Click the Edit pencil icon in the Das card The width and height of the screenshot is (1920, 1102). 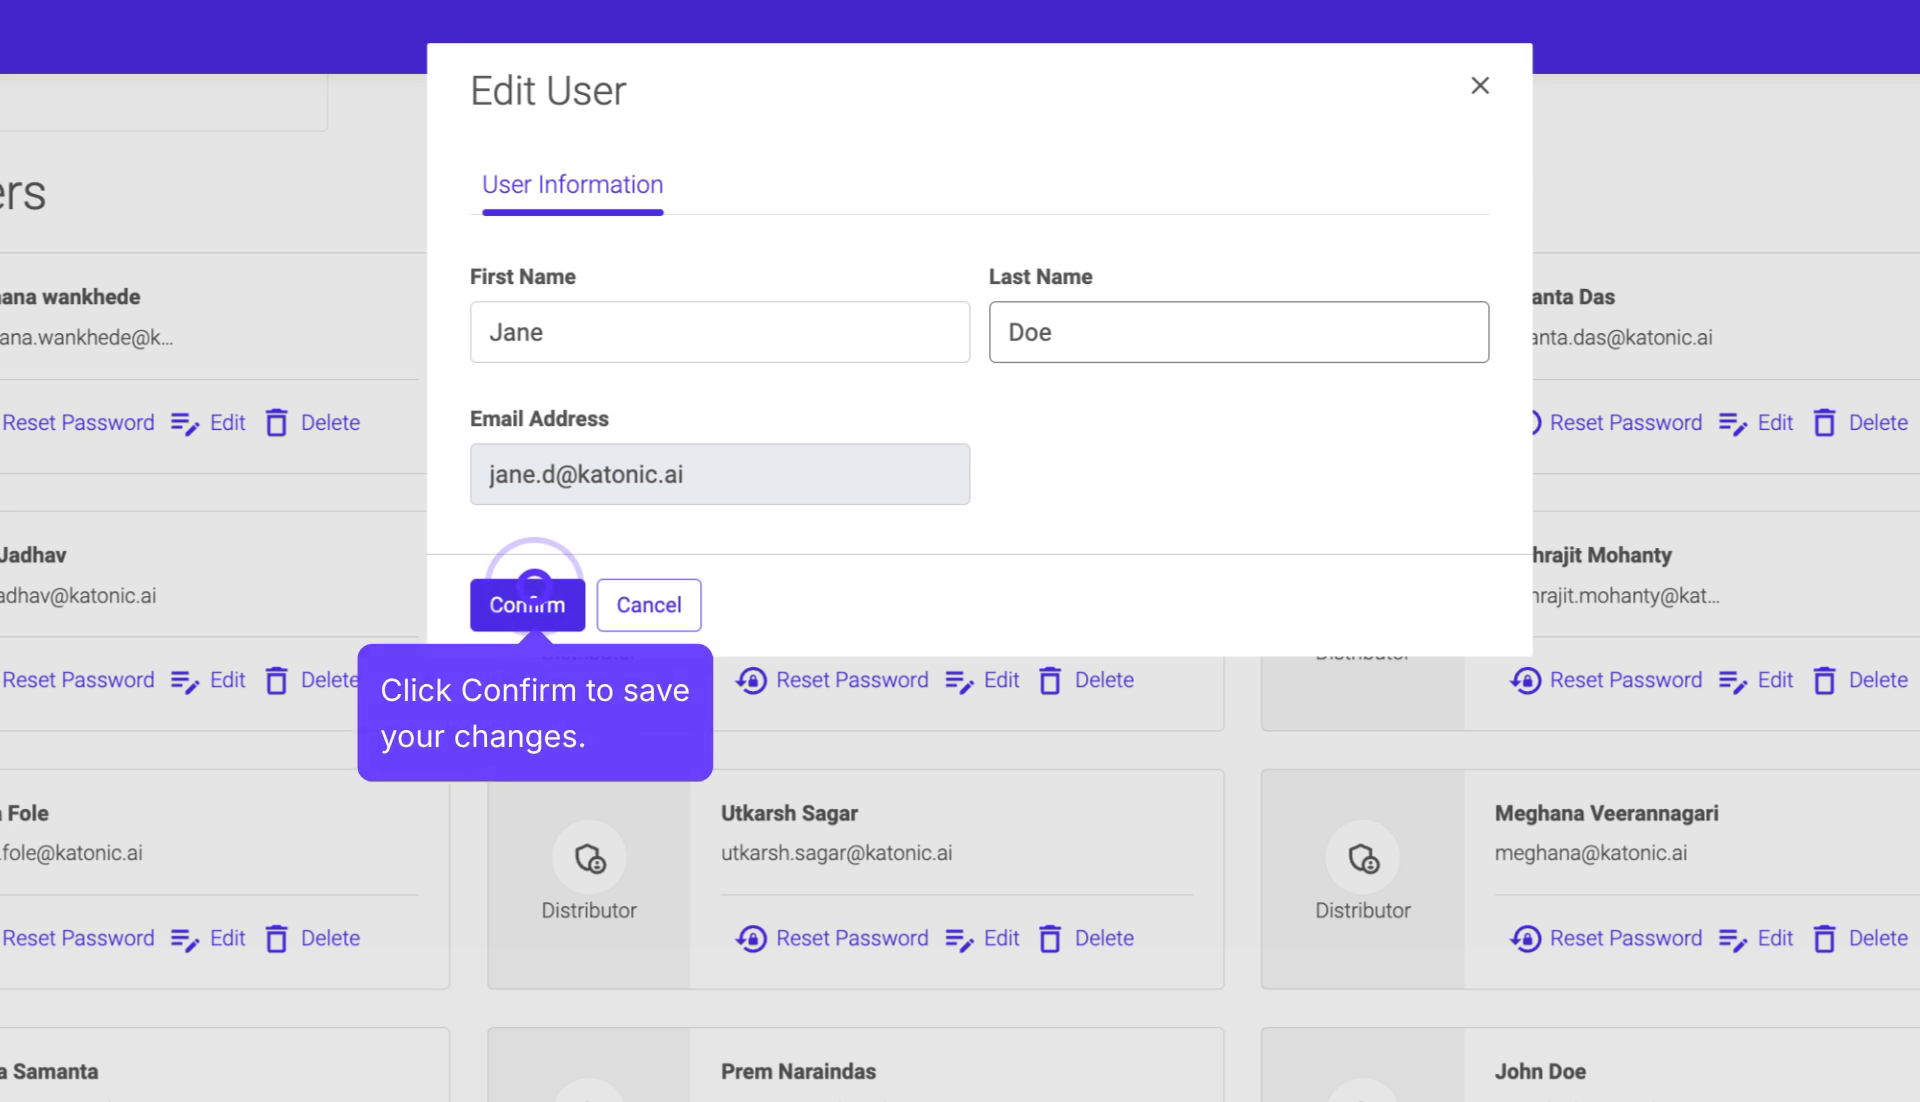[x=1732, y=422]
